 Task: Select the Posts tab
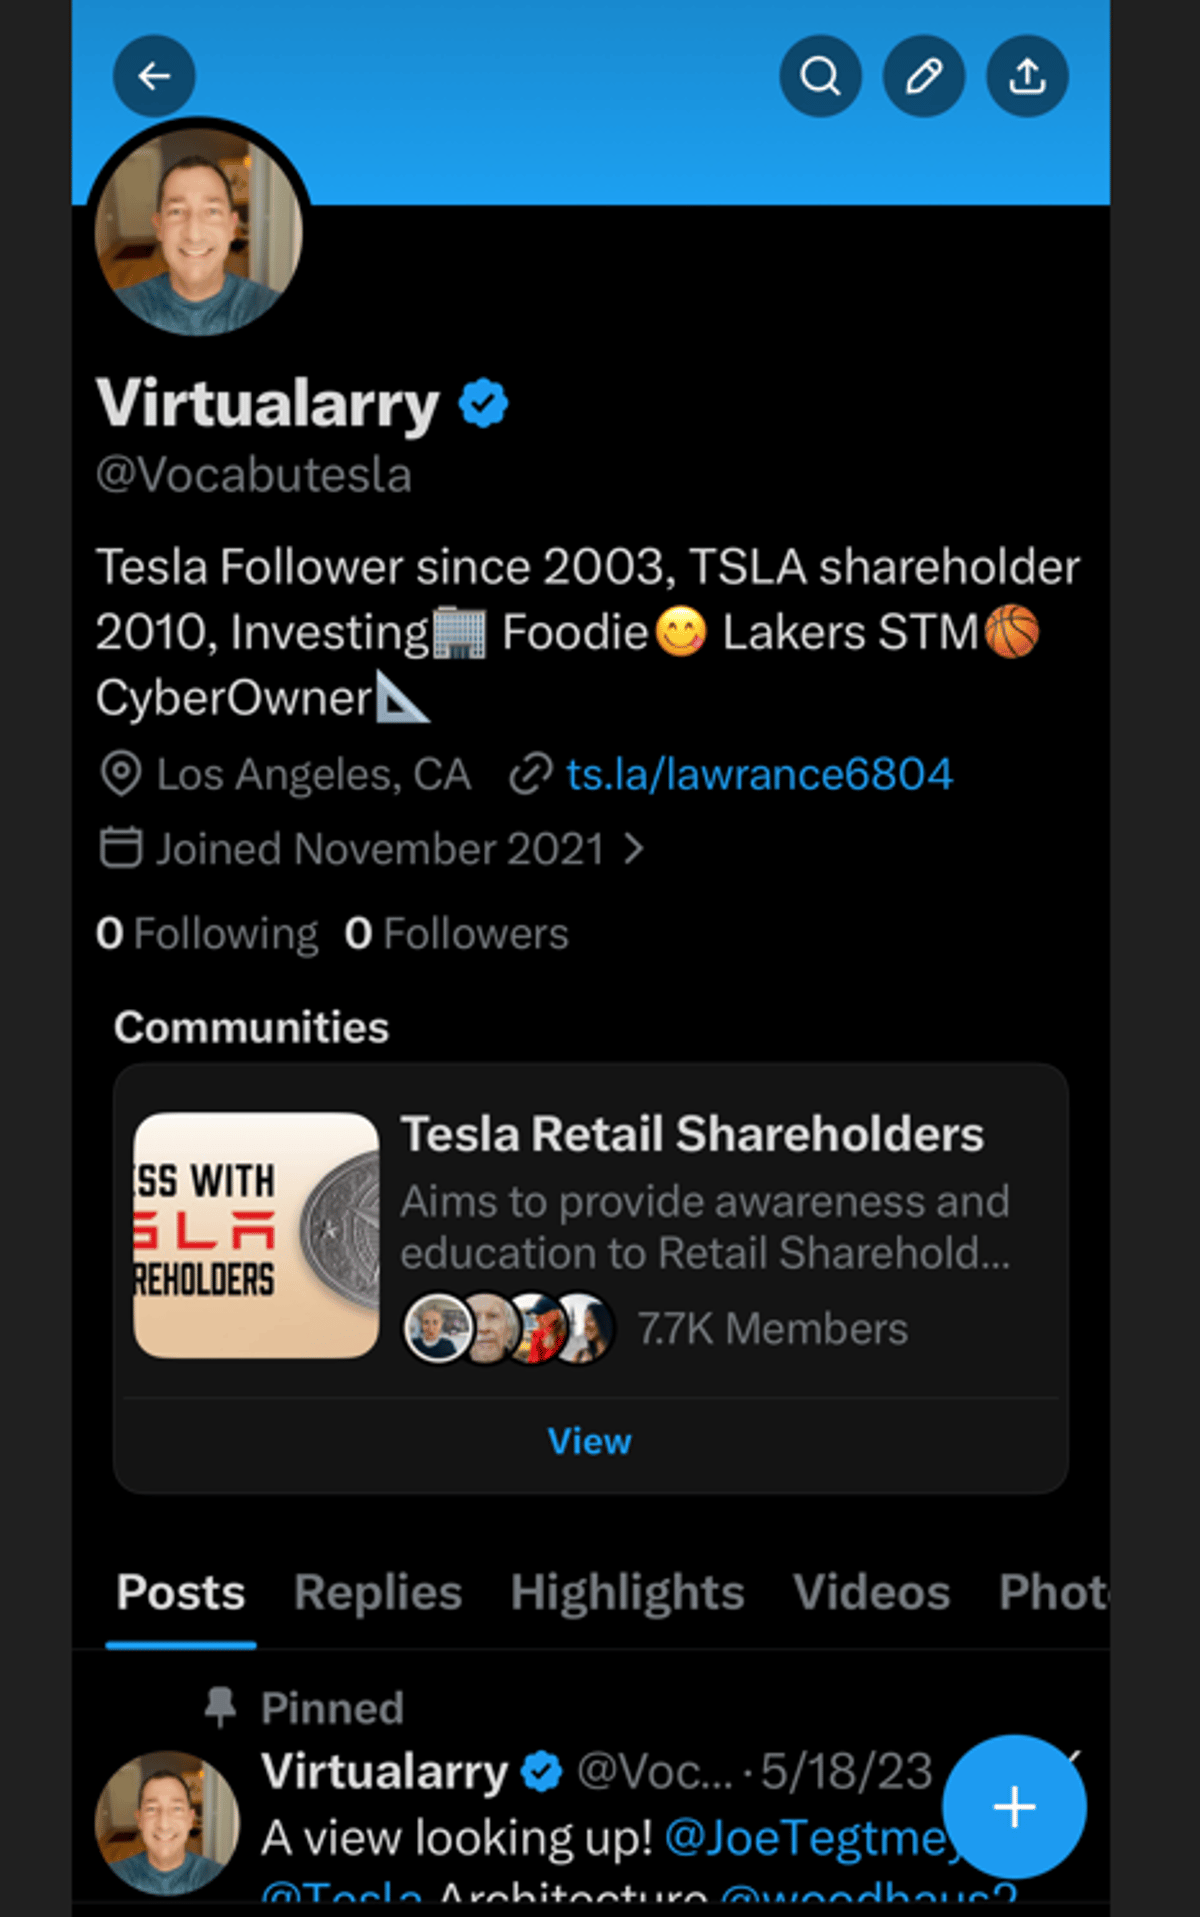[x=181, y=1592]
